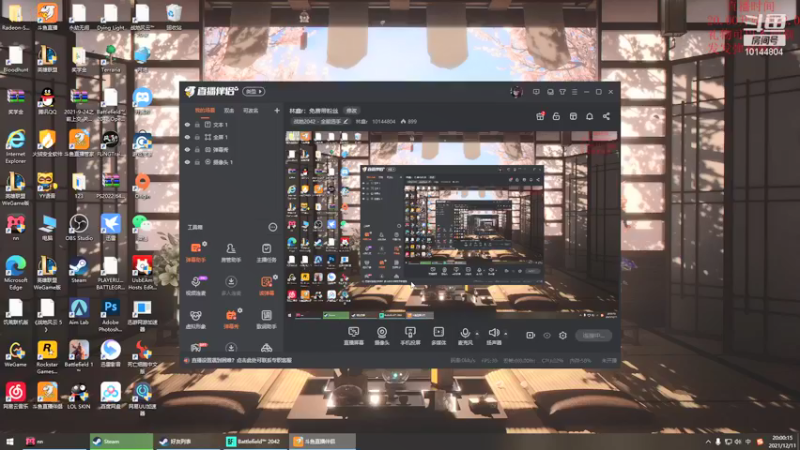Toggle visibility eye for 全屏 1 layer
This screenshot has height=450, width=800.
187,137
